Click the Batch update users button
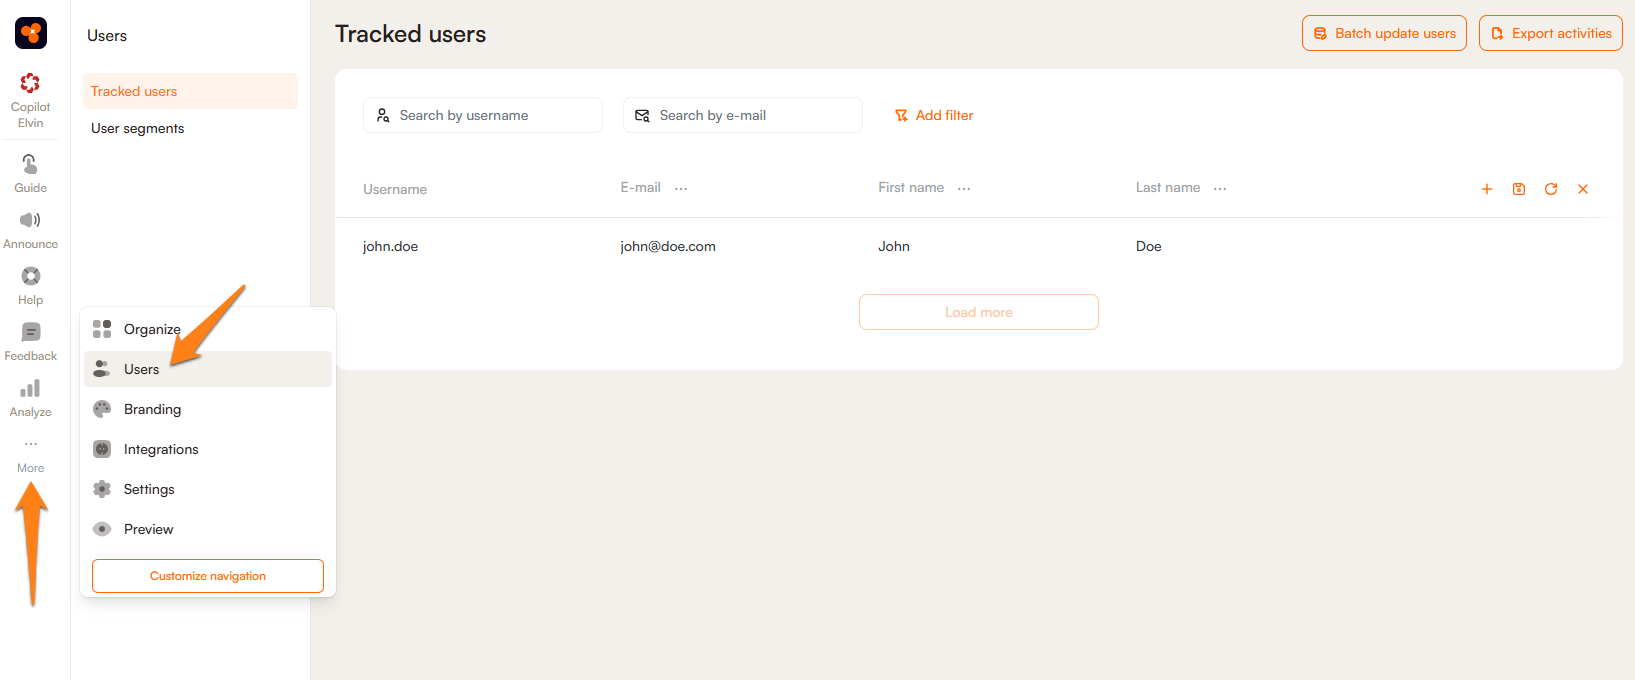Image resolution: width=1635 pixels, height=680 pixels. (x=1384, y=33)
